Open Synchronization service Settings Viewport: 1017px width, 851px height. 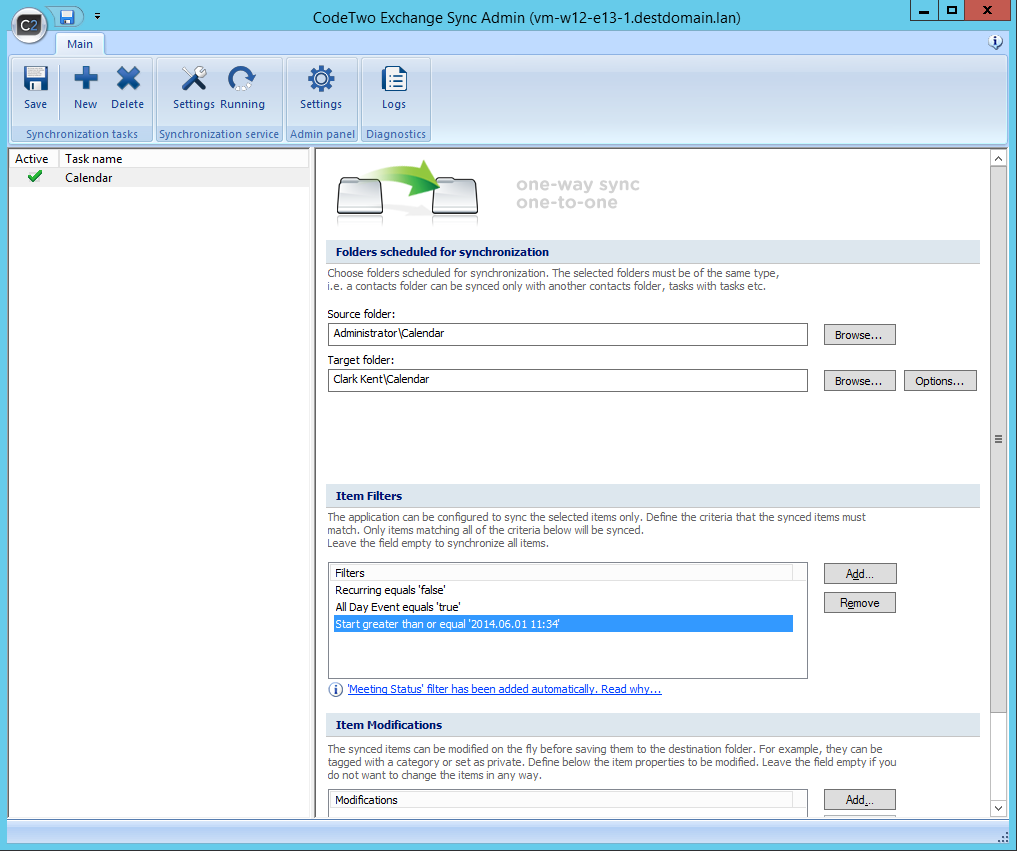click(x=193, y=88)
